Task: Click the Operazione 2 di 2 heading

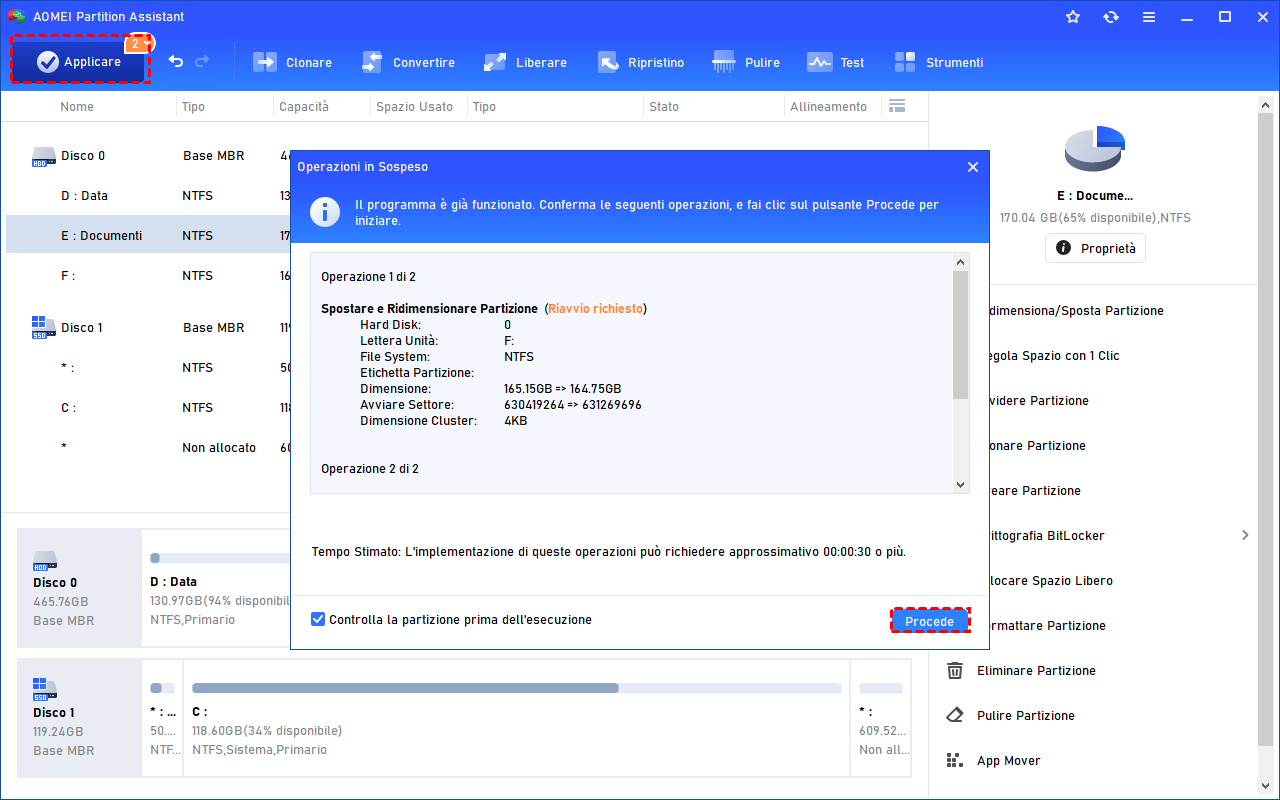Action: 370,469
